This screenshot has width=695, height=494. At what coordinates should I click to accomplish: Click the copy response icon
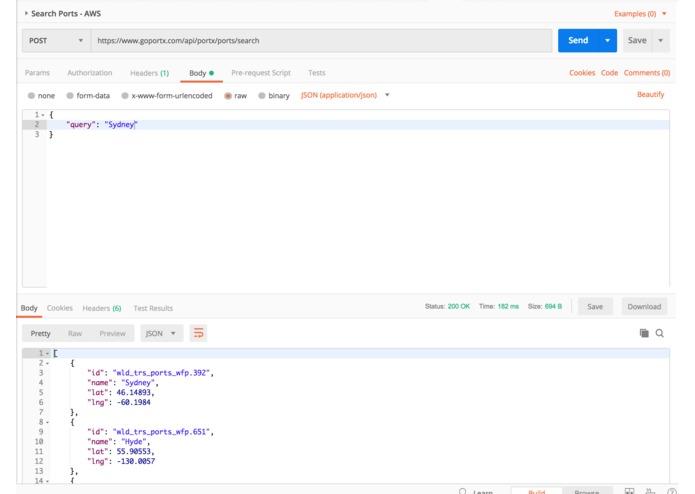pyautogui.click(x=644, y=333)
